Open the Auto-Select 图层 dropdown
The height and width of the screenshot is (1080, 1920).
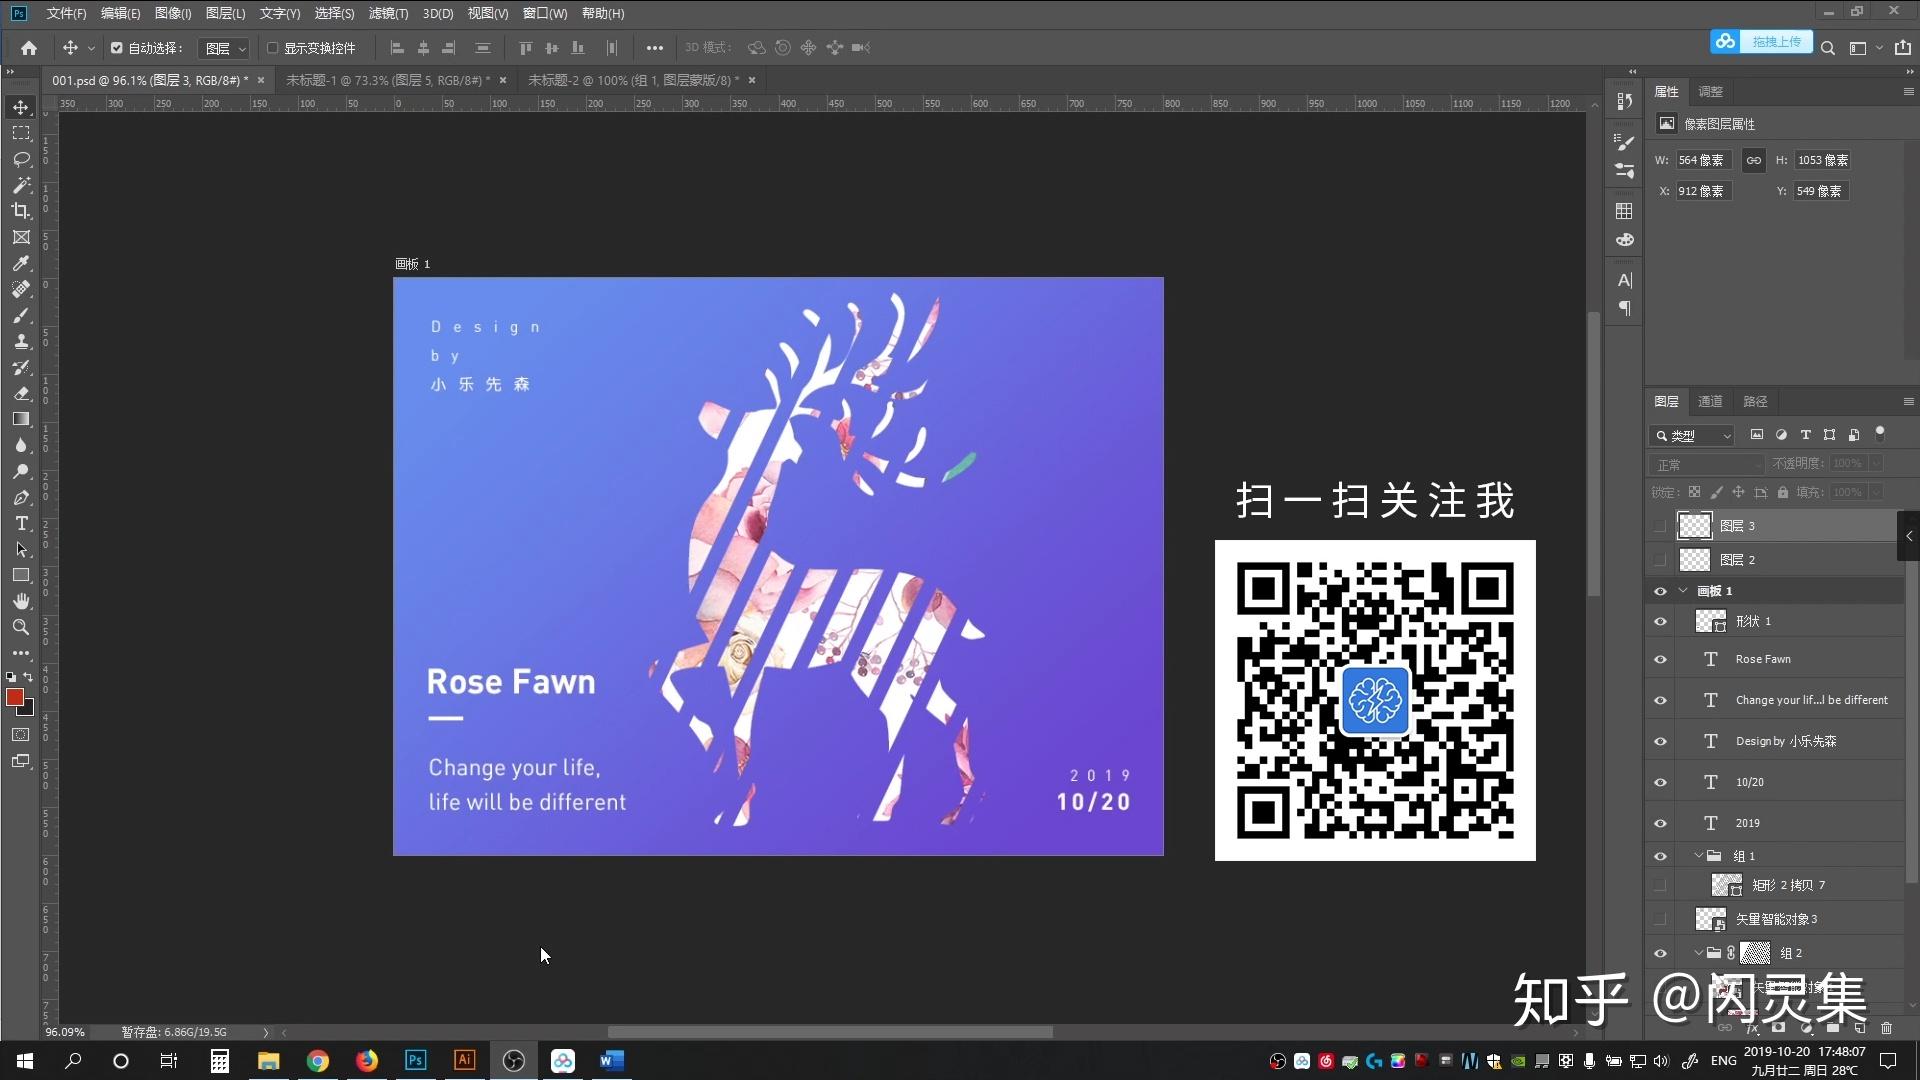pos(224,48)
